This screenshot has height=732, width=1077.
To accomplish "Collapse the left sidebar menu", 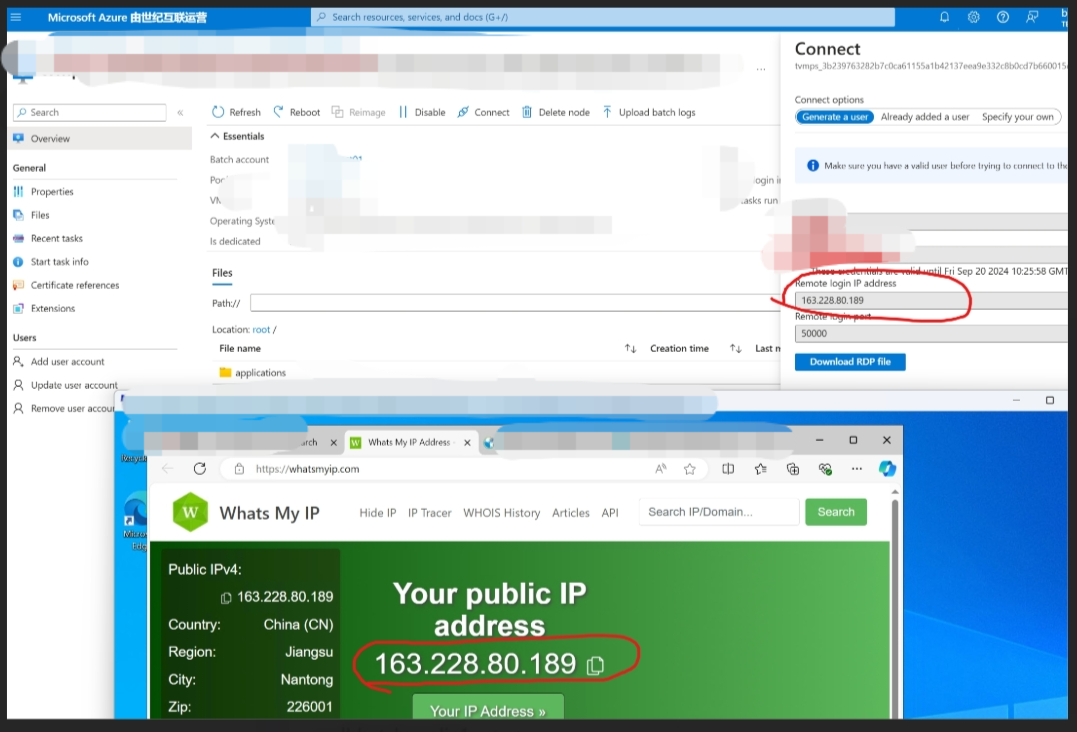I will 180,113.
